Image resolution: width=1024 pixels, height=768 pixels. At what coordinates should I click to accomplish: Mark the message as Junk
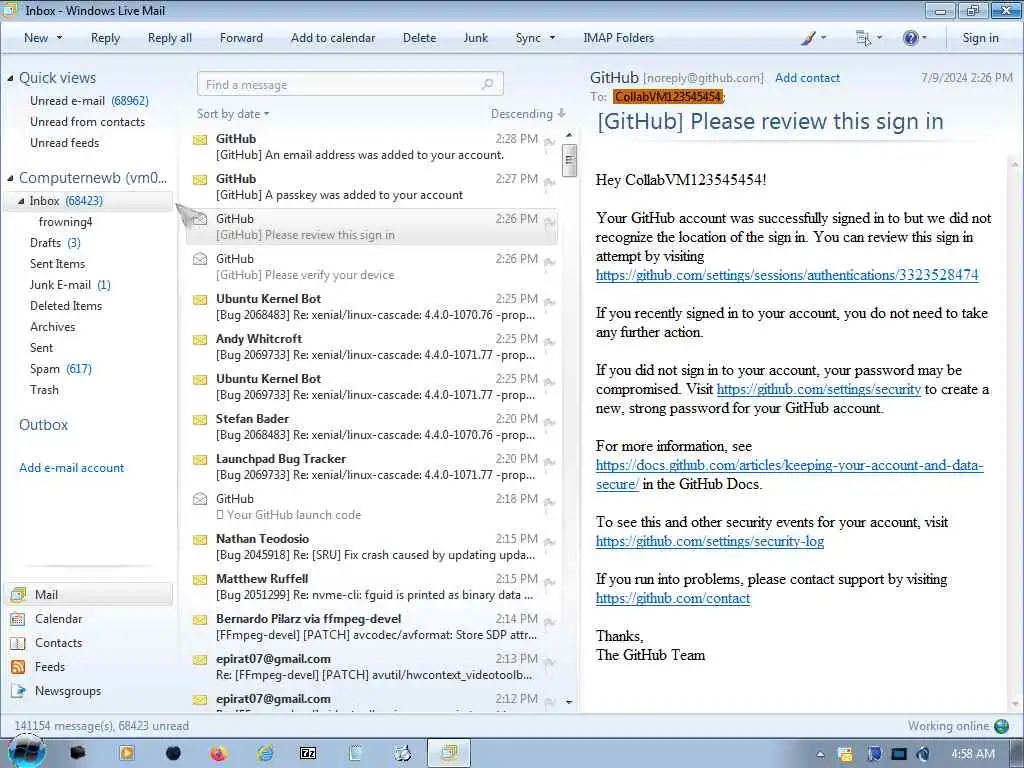(x=475, y=38)
